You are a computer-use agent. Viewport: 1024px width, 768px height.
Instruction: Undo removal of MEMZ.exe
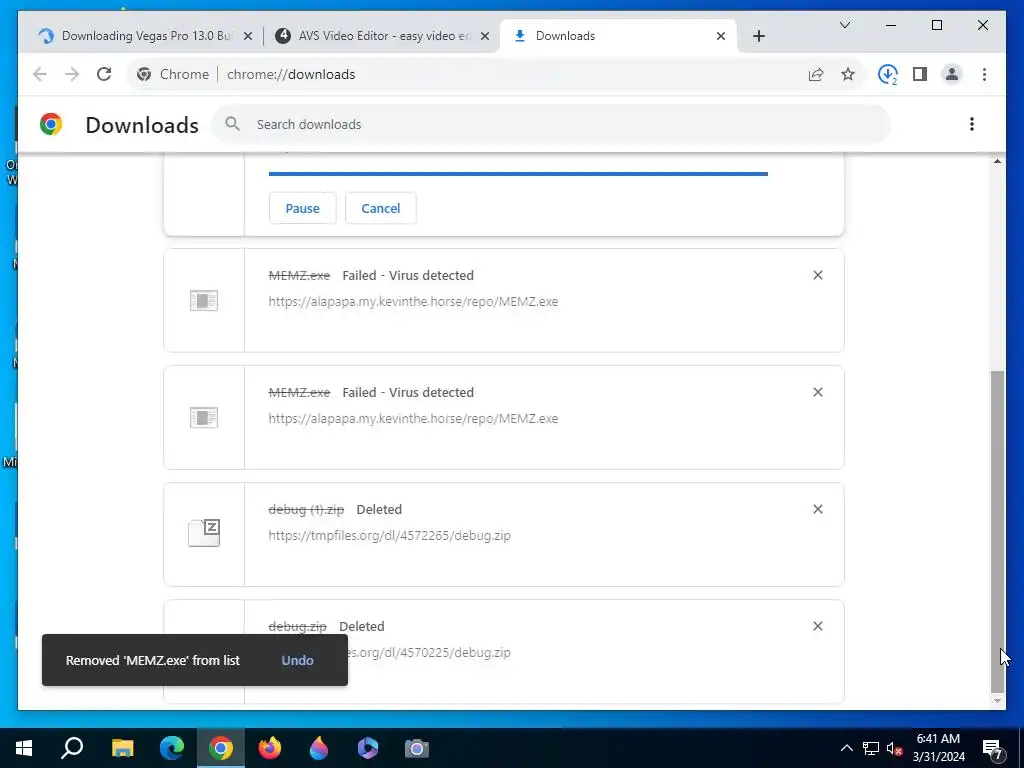coord(297,660)
